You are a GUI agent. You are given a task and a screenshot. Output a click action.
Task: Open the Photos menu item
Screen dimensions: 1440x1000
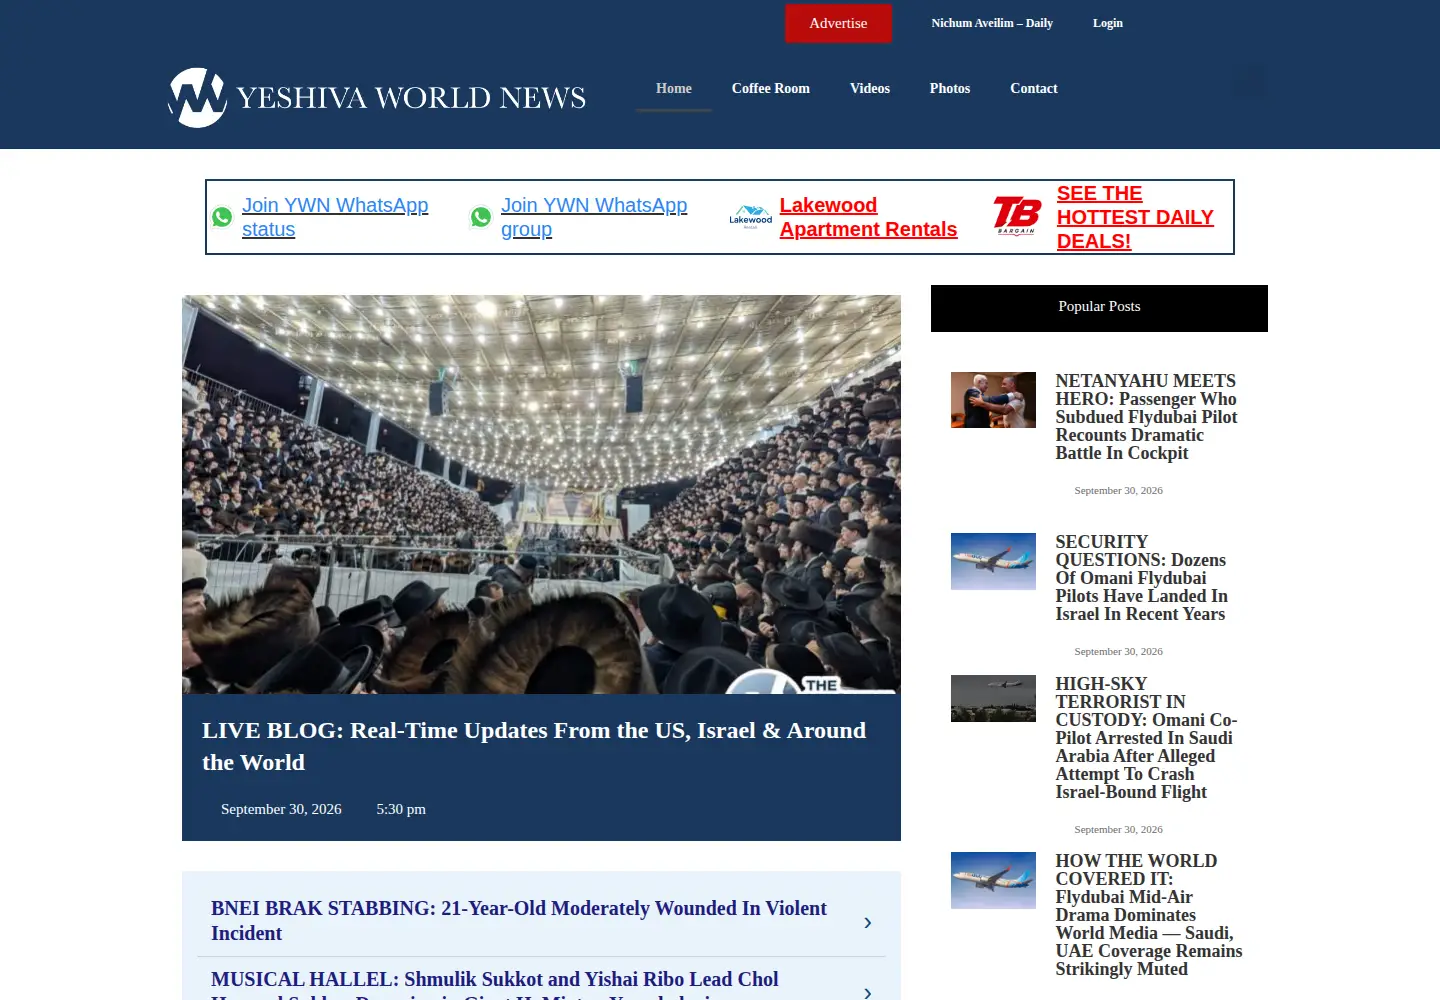tap(950, 88)
